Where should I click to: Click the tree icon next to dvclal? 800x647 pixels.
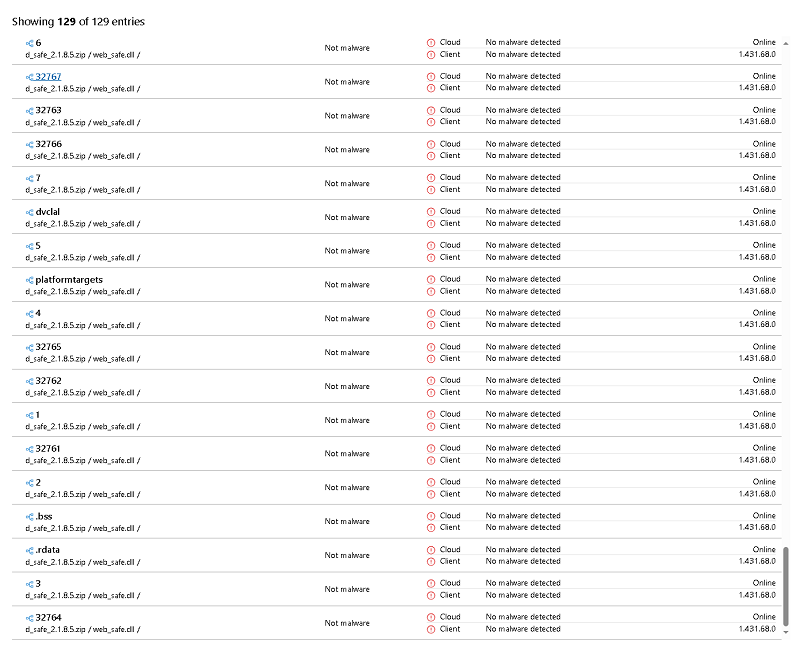30,212
